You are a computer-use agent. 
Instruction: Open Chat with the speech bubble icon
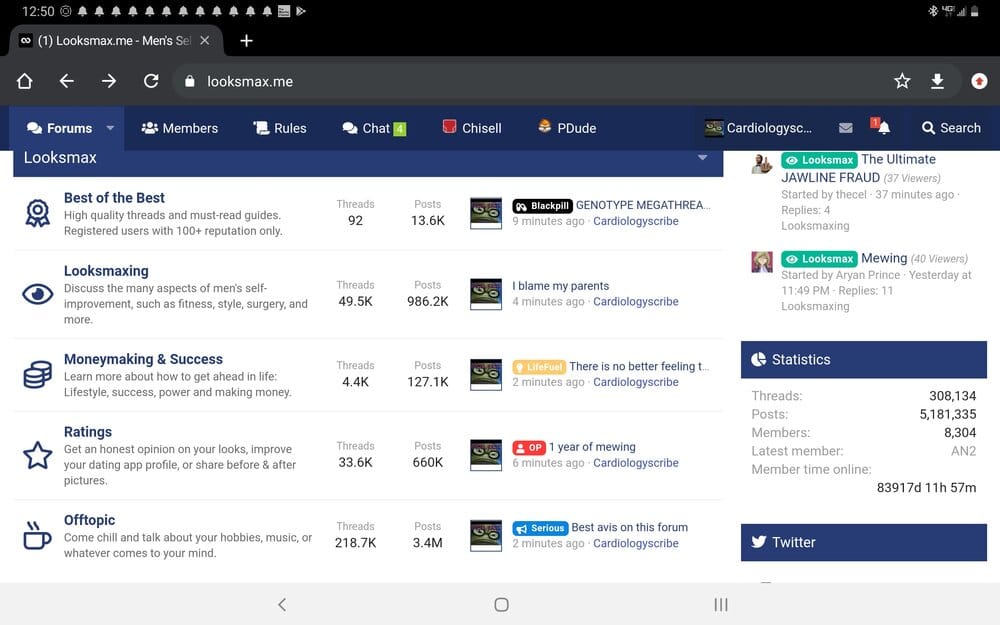tap(350, 128)
